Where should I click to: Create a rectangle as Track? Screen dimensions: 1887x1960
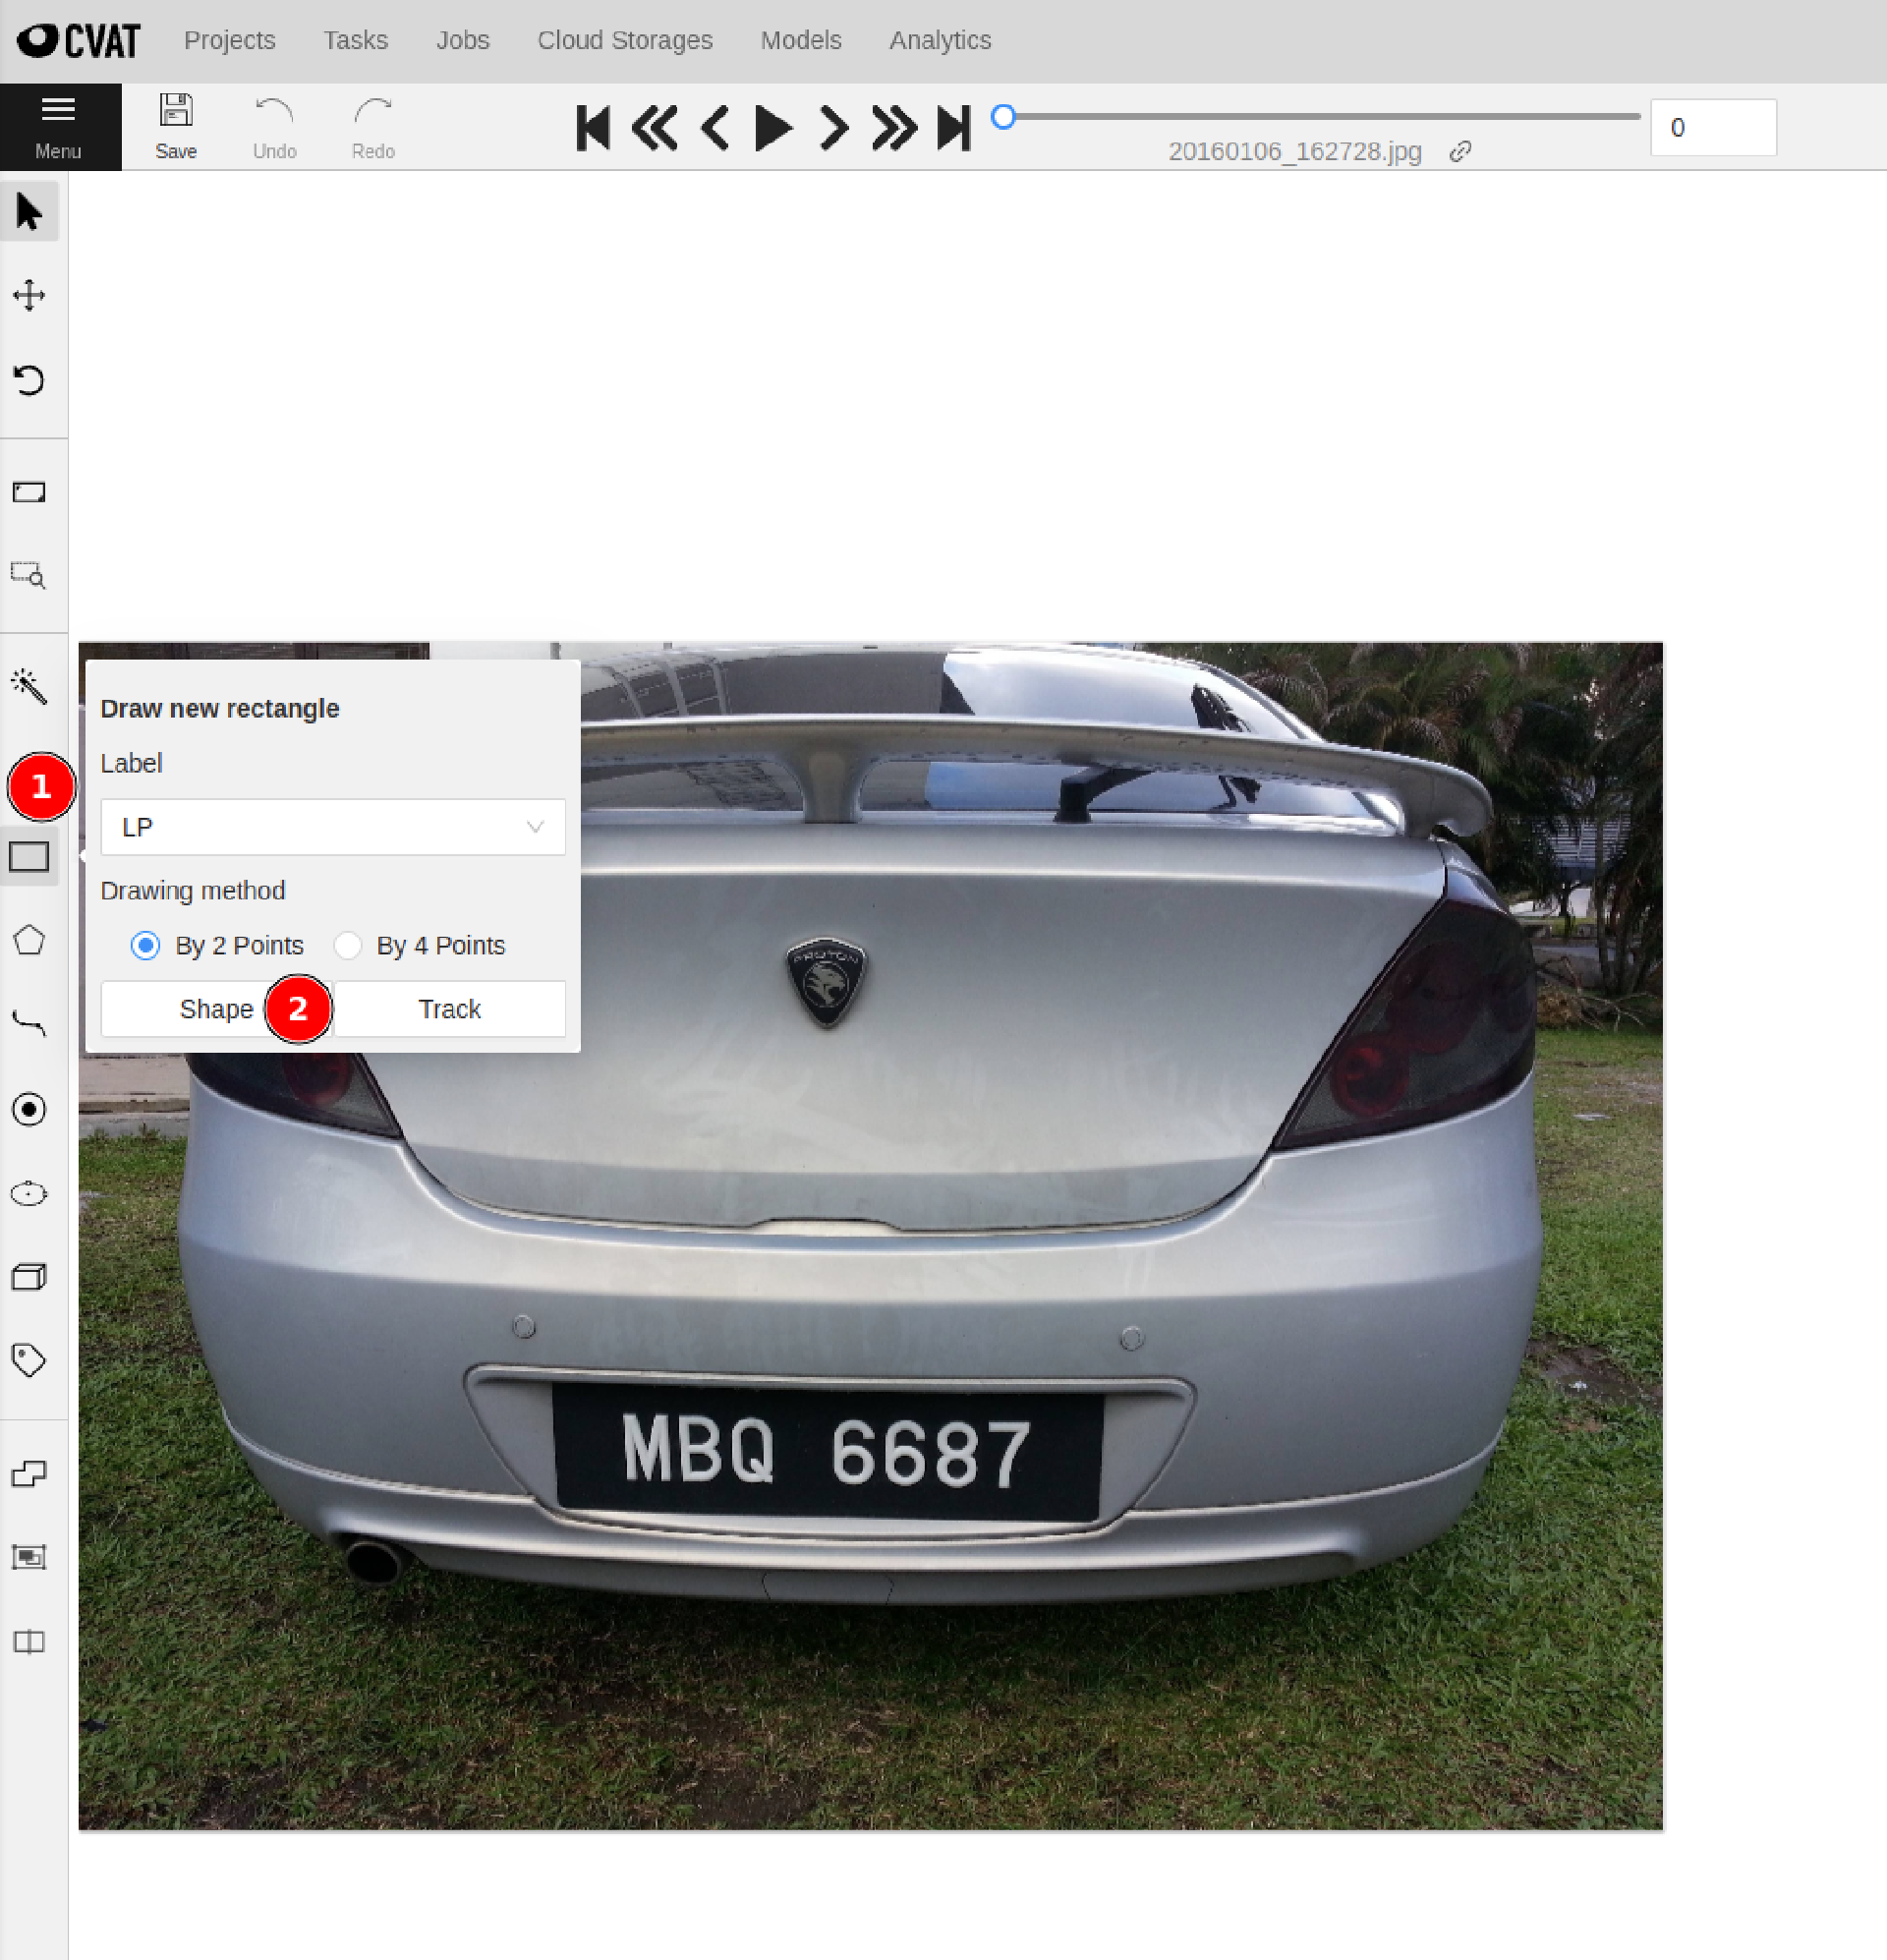click(x=449, y=1009)
